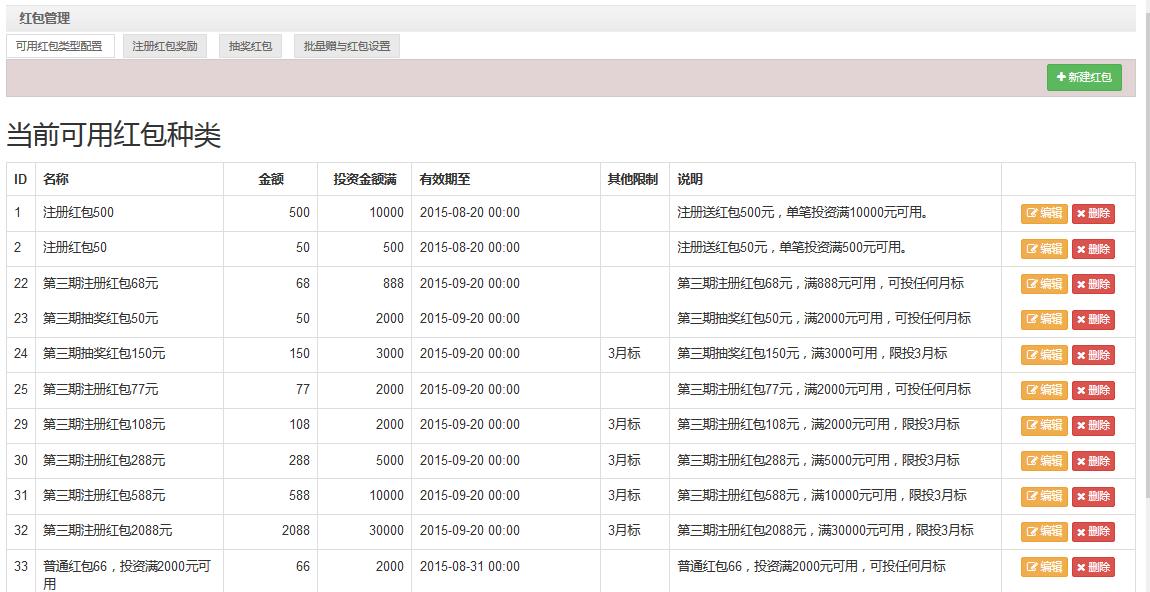
Task: Click the 投资金额满 column header
Action: point(365,180)
